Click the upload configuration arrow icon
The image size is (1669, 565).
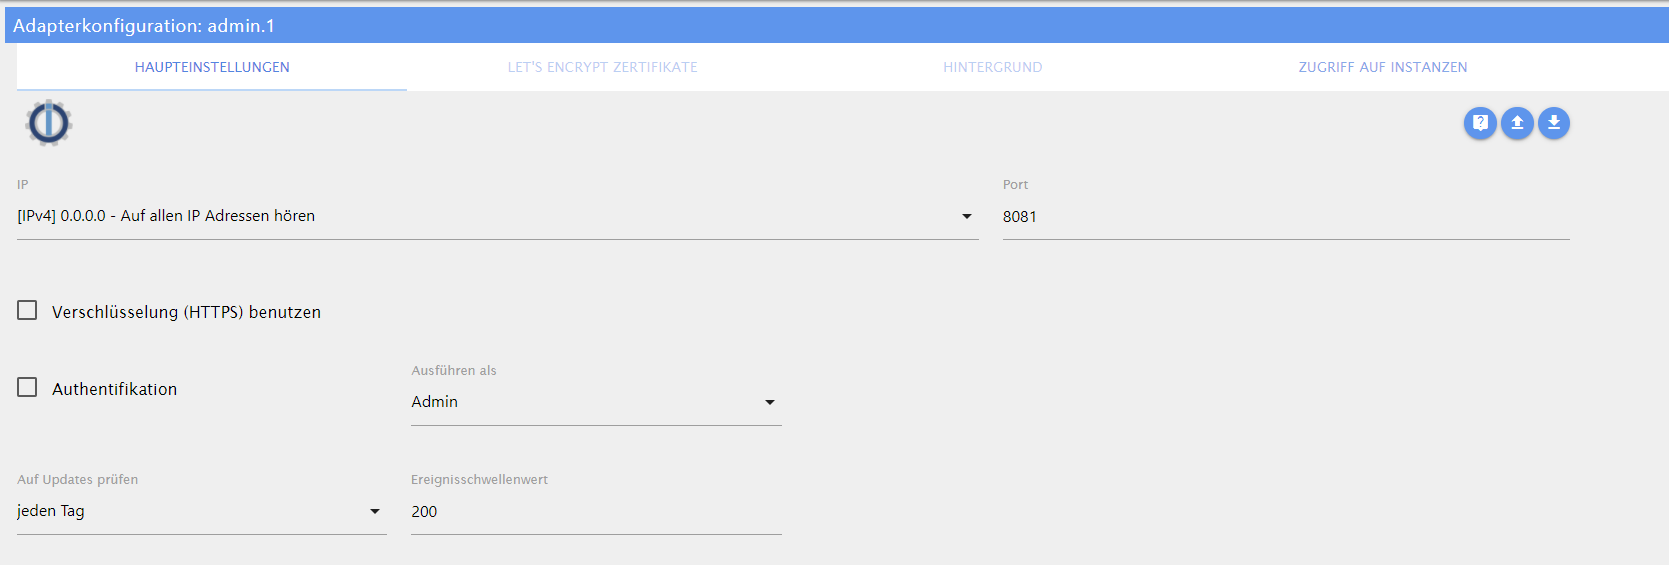1517,123
